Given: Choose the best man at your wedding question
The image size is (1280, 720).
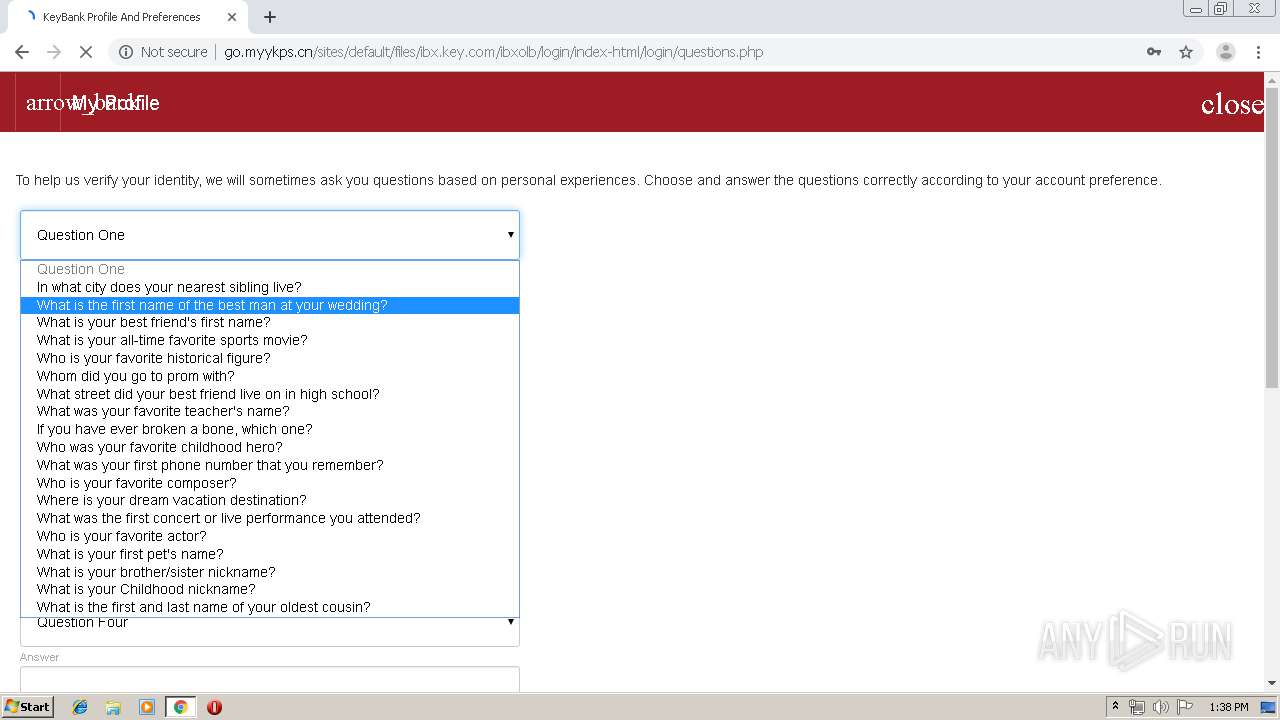Looking at the screenshot, I should tap(270, 305).
